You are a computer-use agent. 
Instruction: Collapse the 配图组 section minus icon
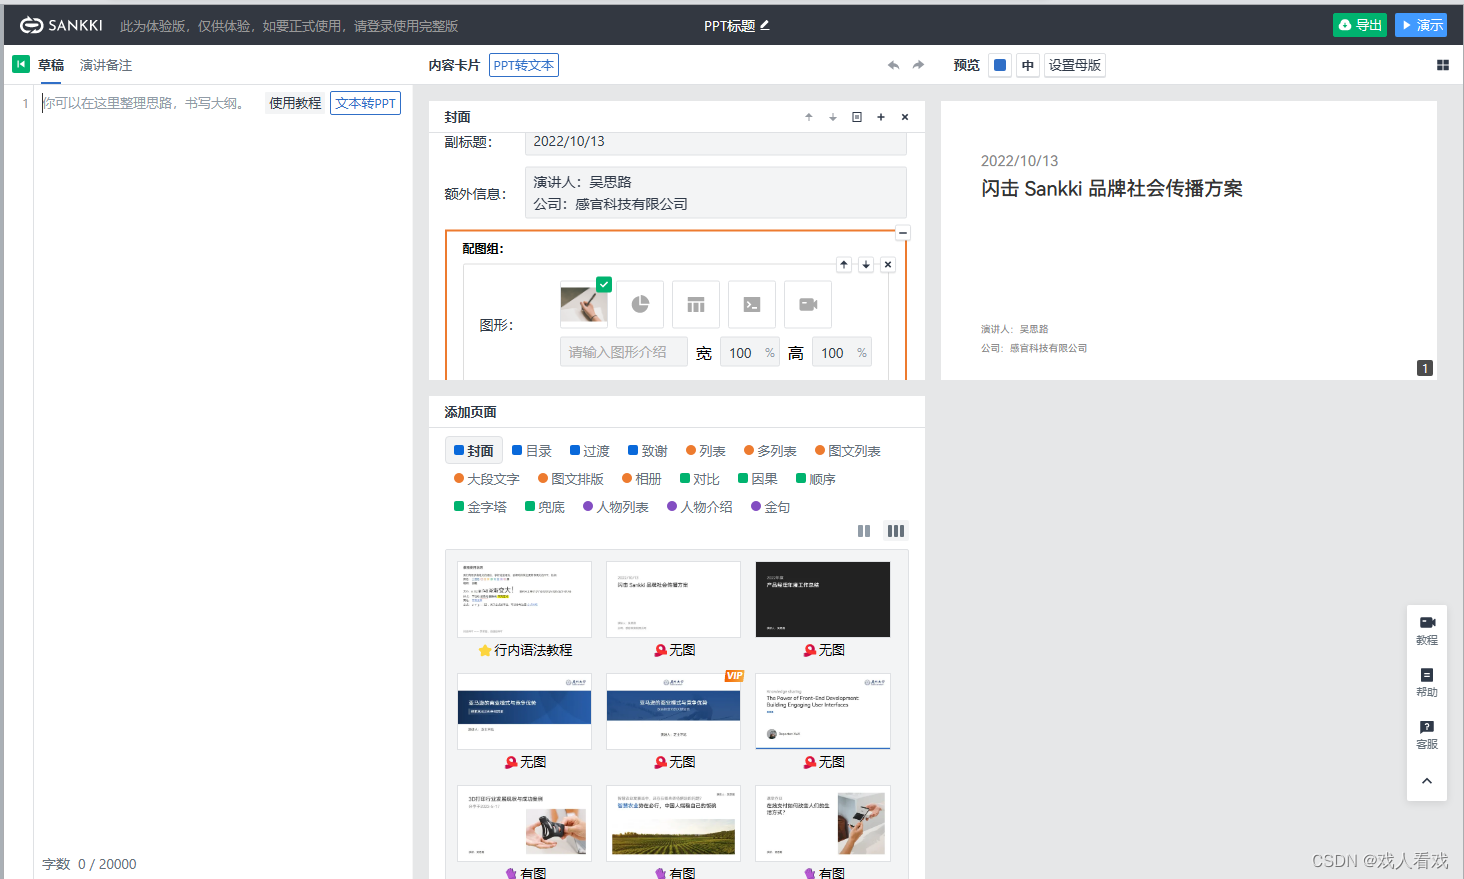point(903,233)
